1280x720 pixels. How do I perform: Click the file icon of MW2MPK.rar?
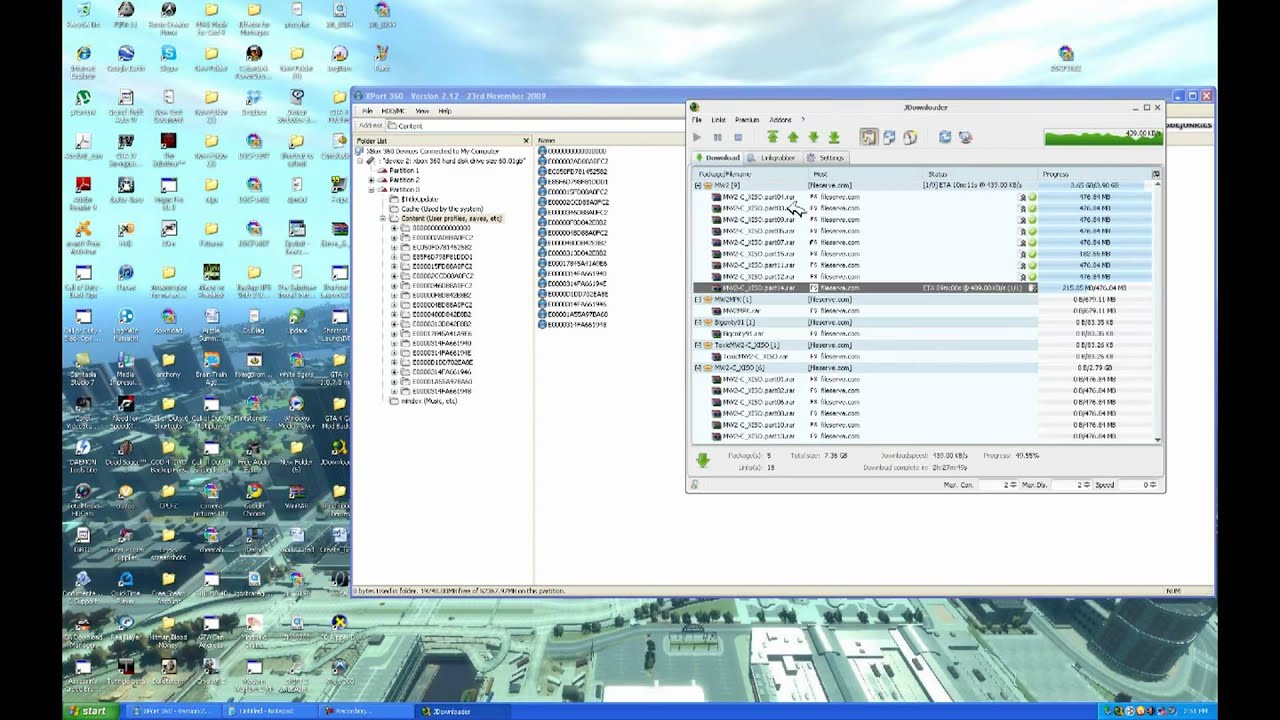(716, 311)
